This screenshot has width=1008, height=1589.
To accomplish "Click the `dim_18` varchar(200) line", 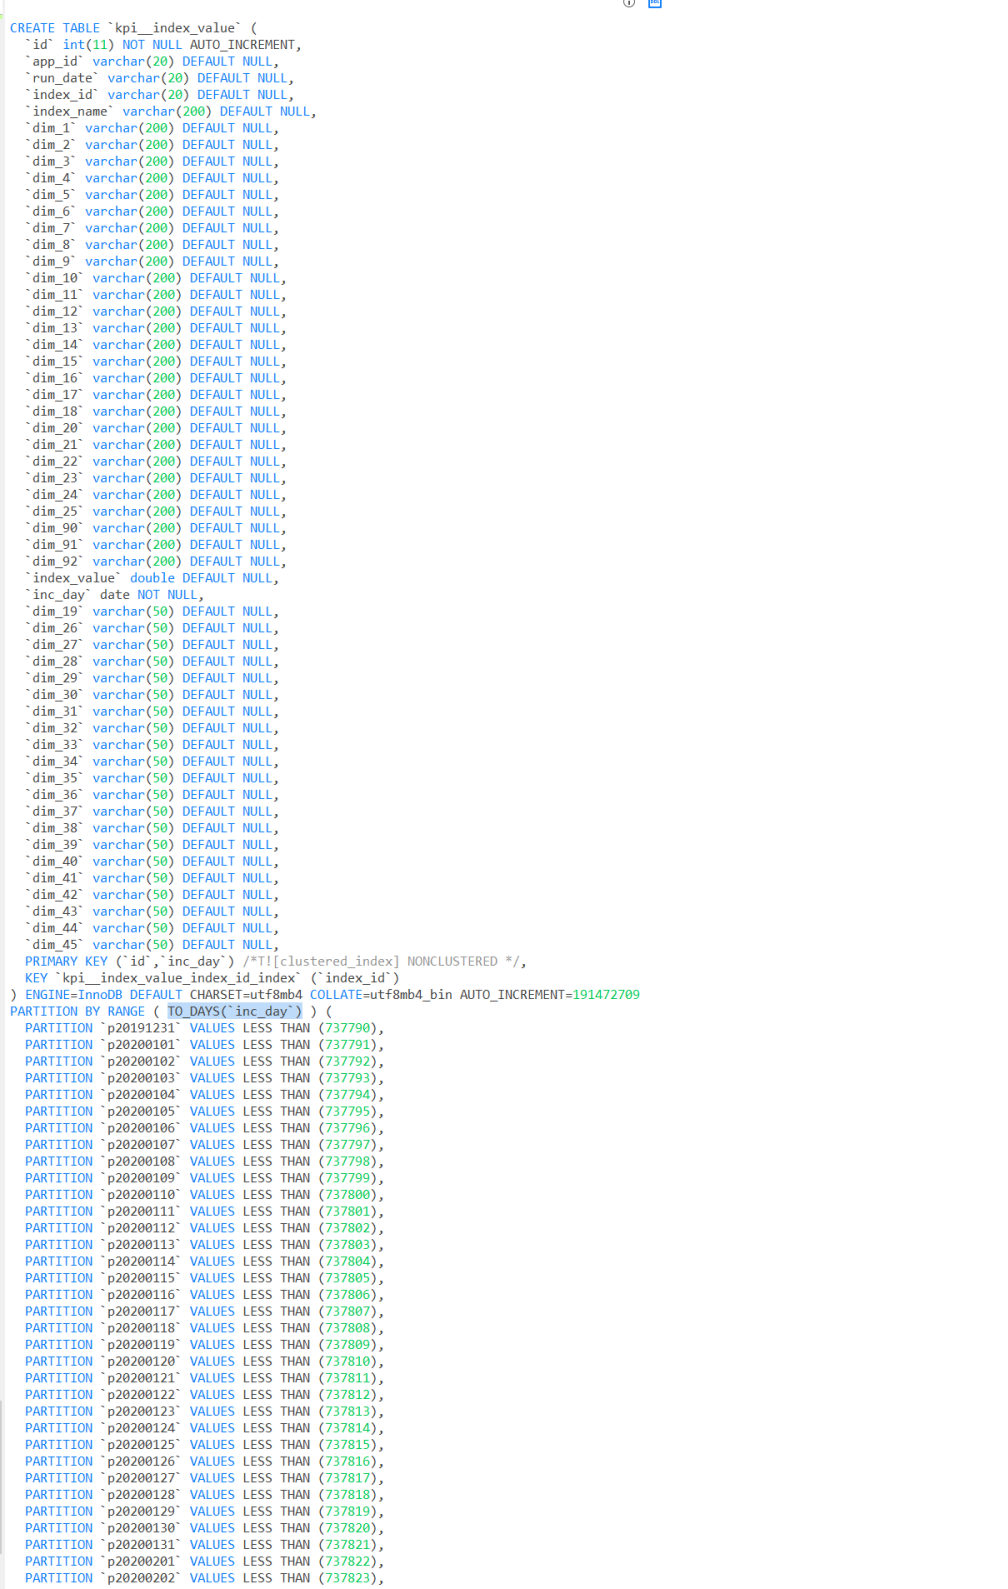I will 156,412.
